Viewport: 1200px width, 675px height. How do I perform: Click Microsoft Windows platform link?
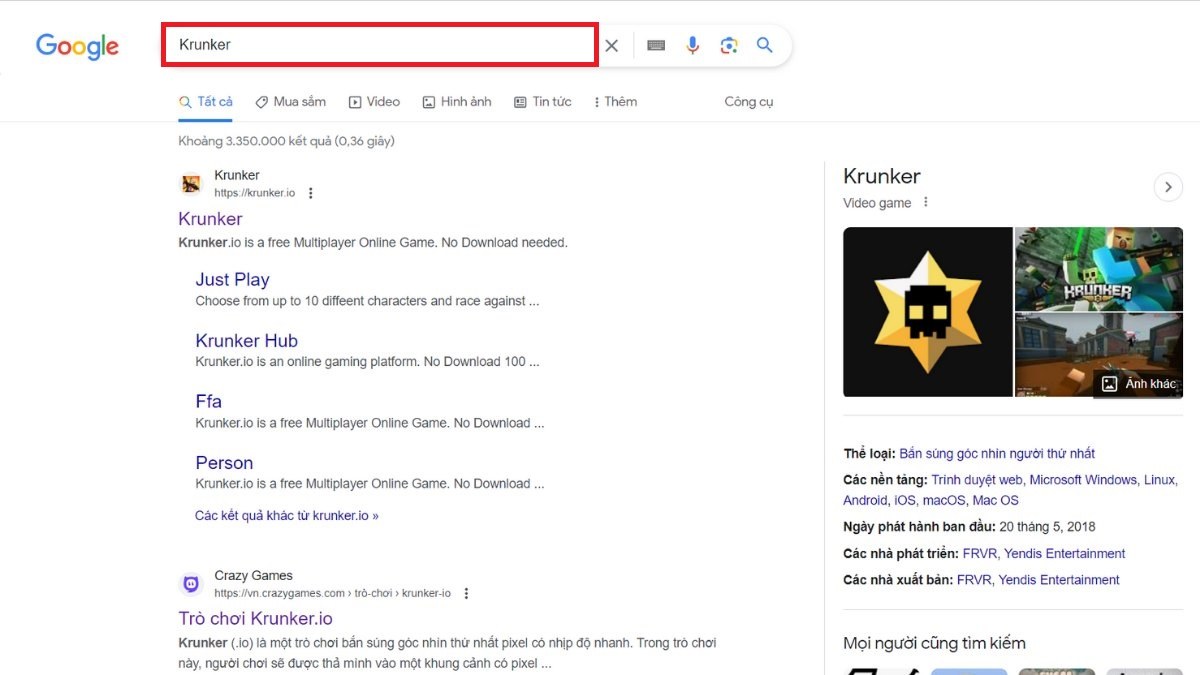[1083, 480]
